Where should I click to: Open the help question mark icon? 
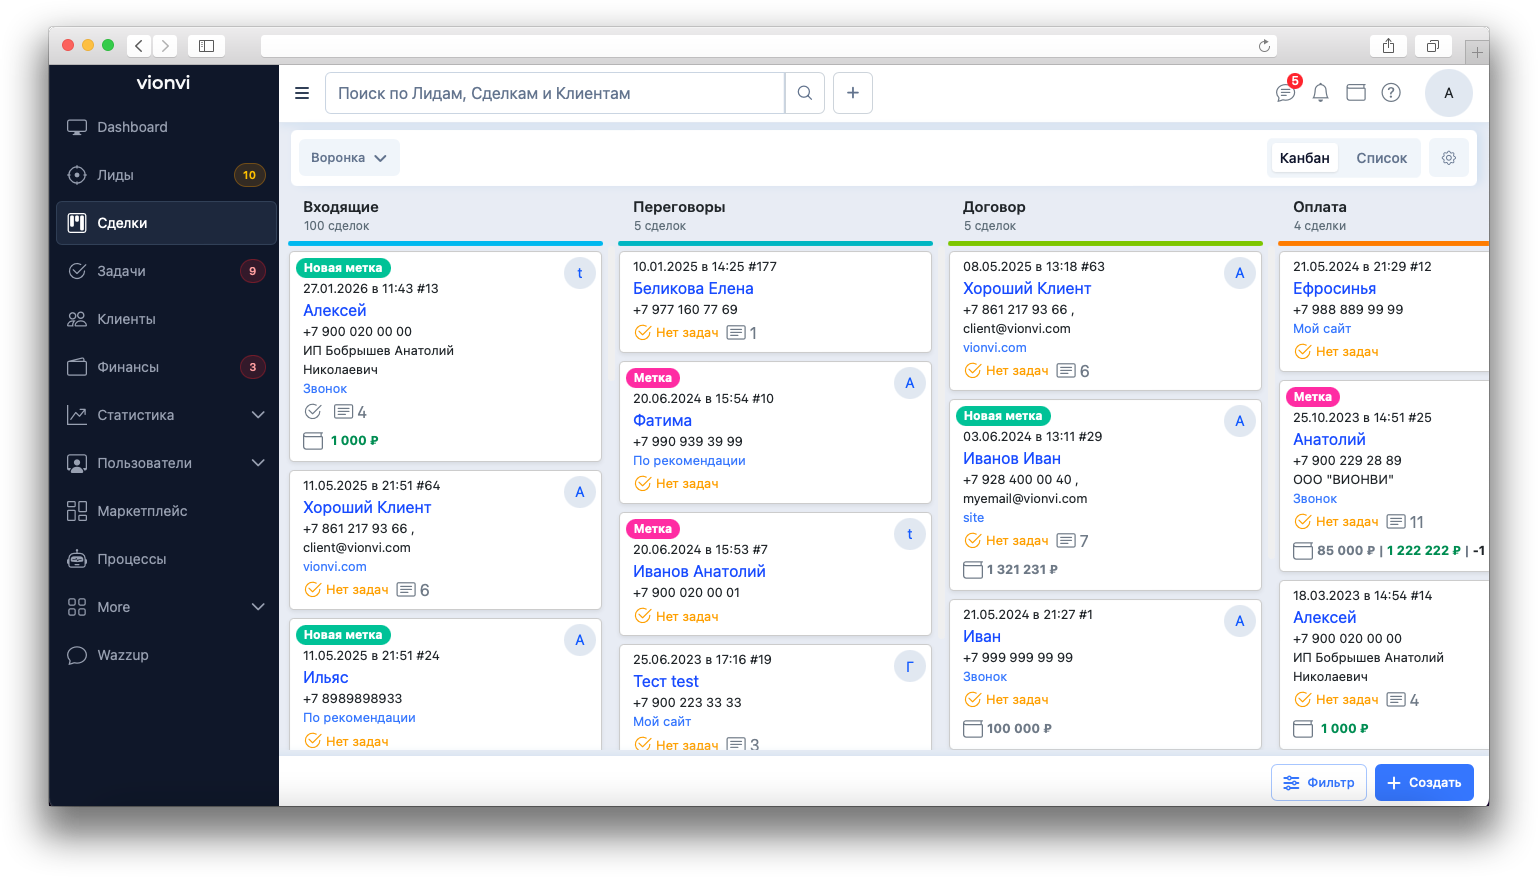pyautogui.click(x=1390, y=93)
